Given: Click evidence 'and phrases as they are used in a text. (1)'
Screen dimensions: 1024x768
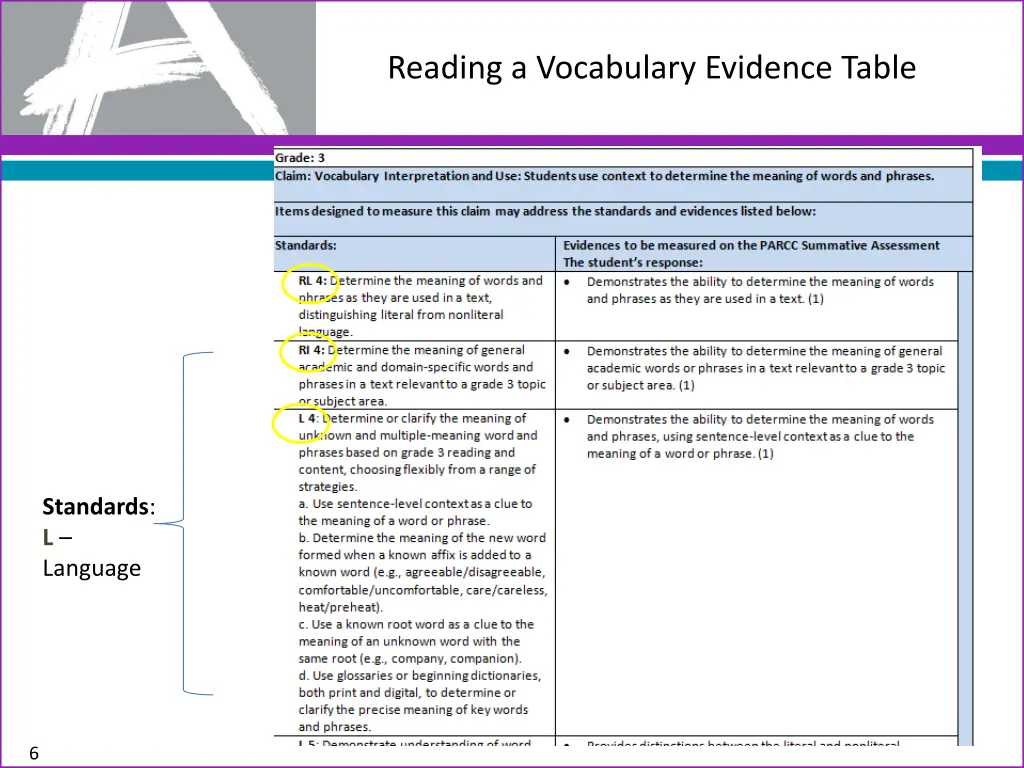Looking at the screenshot, I should coord(705,299).
